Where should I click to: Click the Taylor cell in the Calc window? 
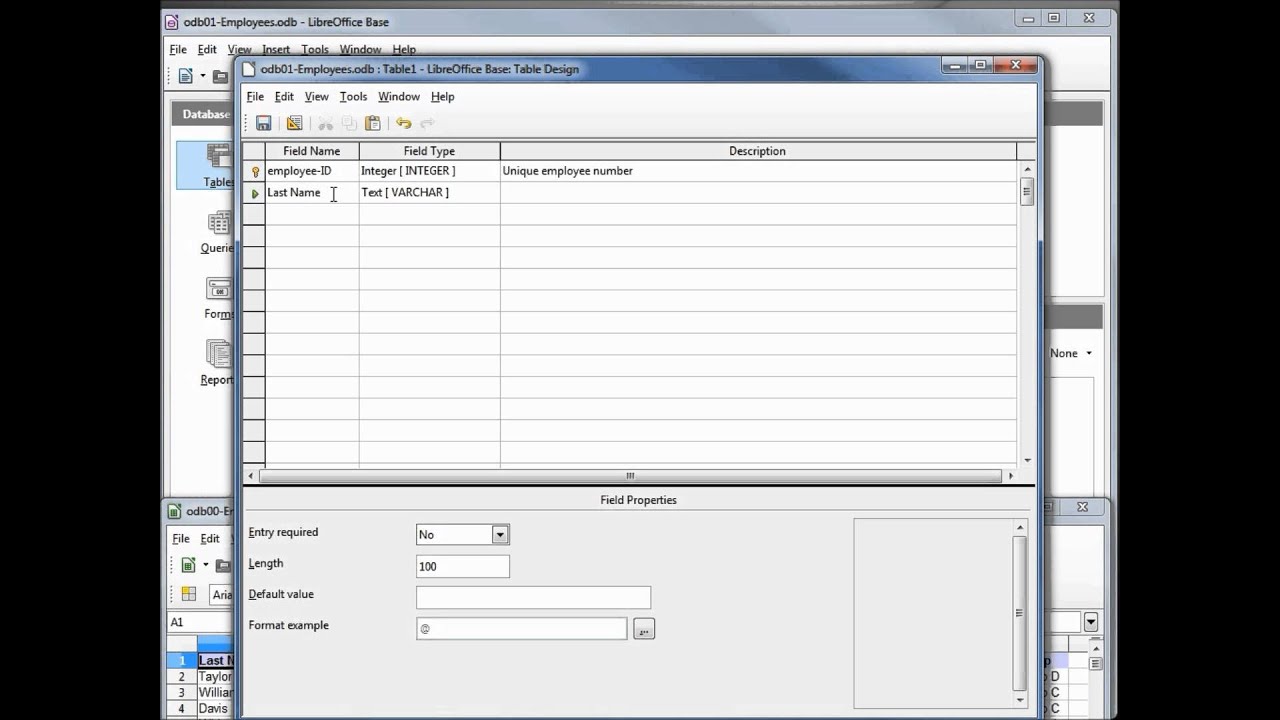point(215,677)
